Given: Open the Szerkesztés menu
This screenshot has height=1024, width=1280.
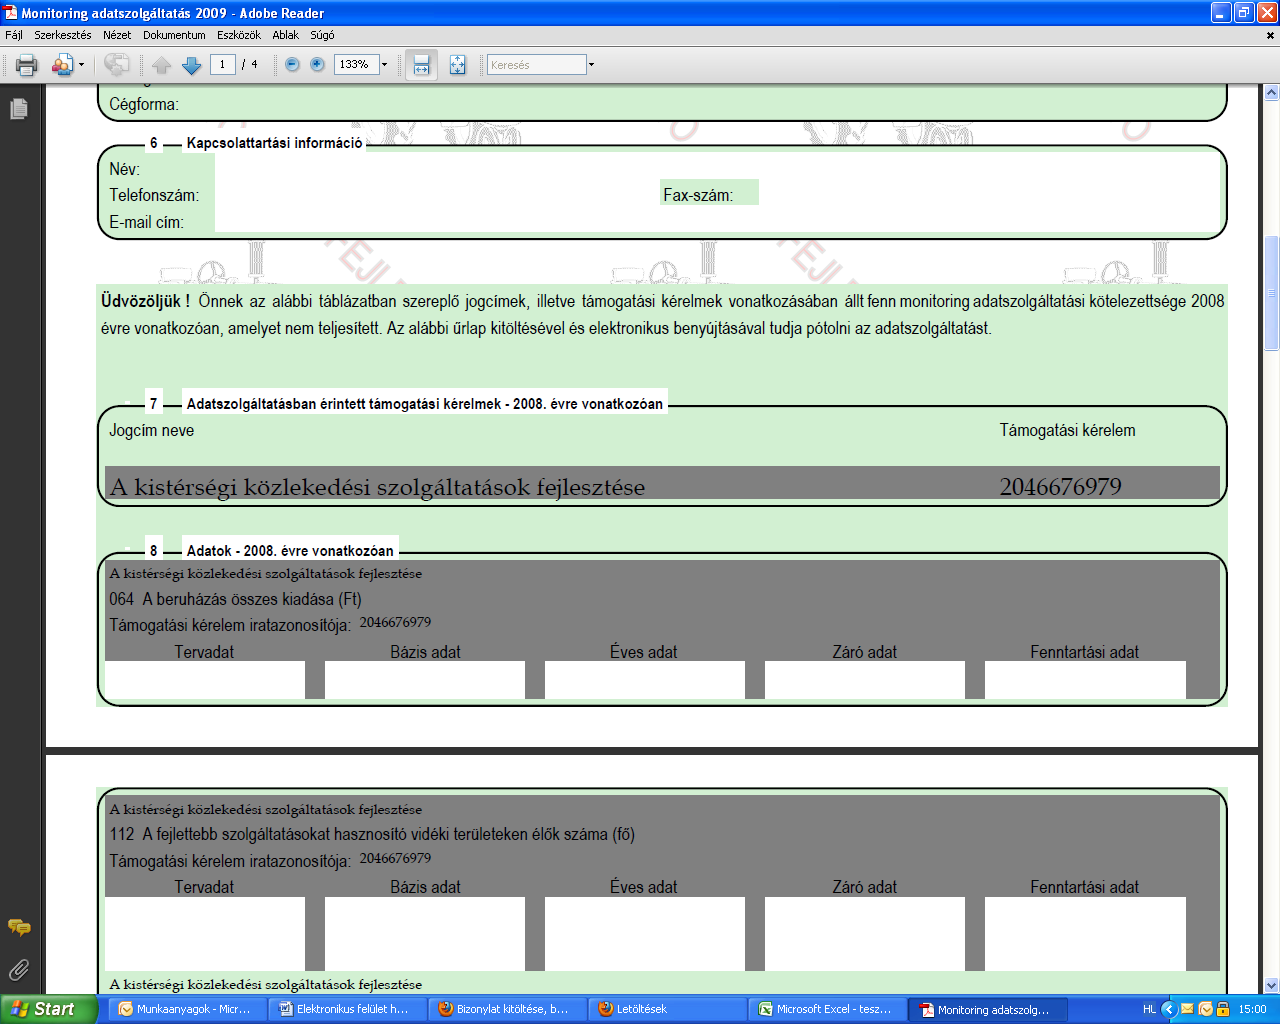Looking at the screenshot, I should [x=63, y=35].
